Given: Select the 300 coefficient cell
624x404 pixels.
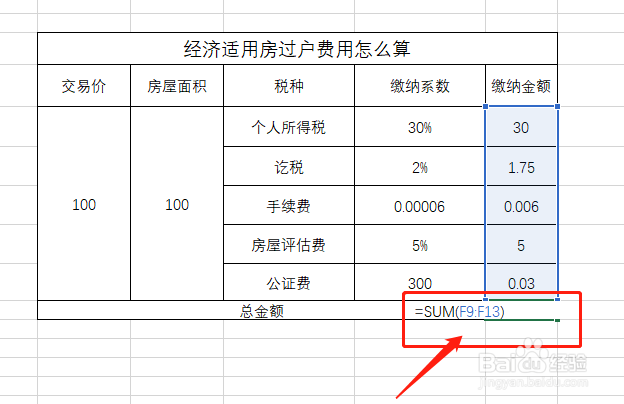Looking at the screenshot, I should coord(420,283).
